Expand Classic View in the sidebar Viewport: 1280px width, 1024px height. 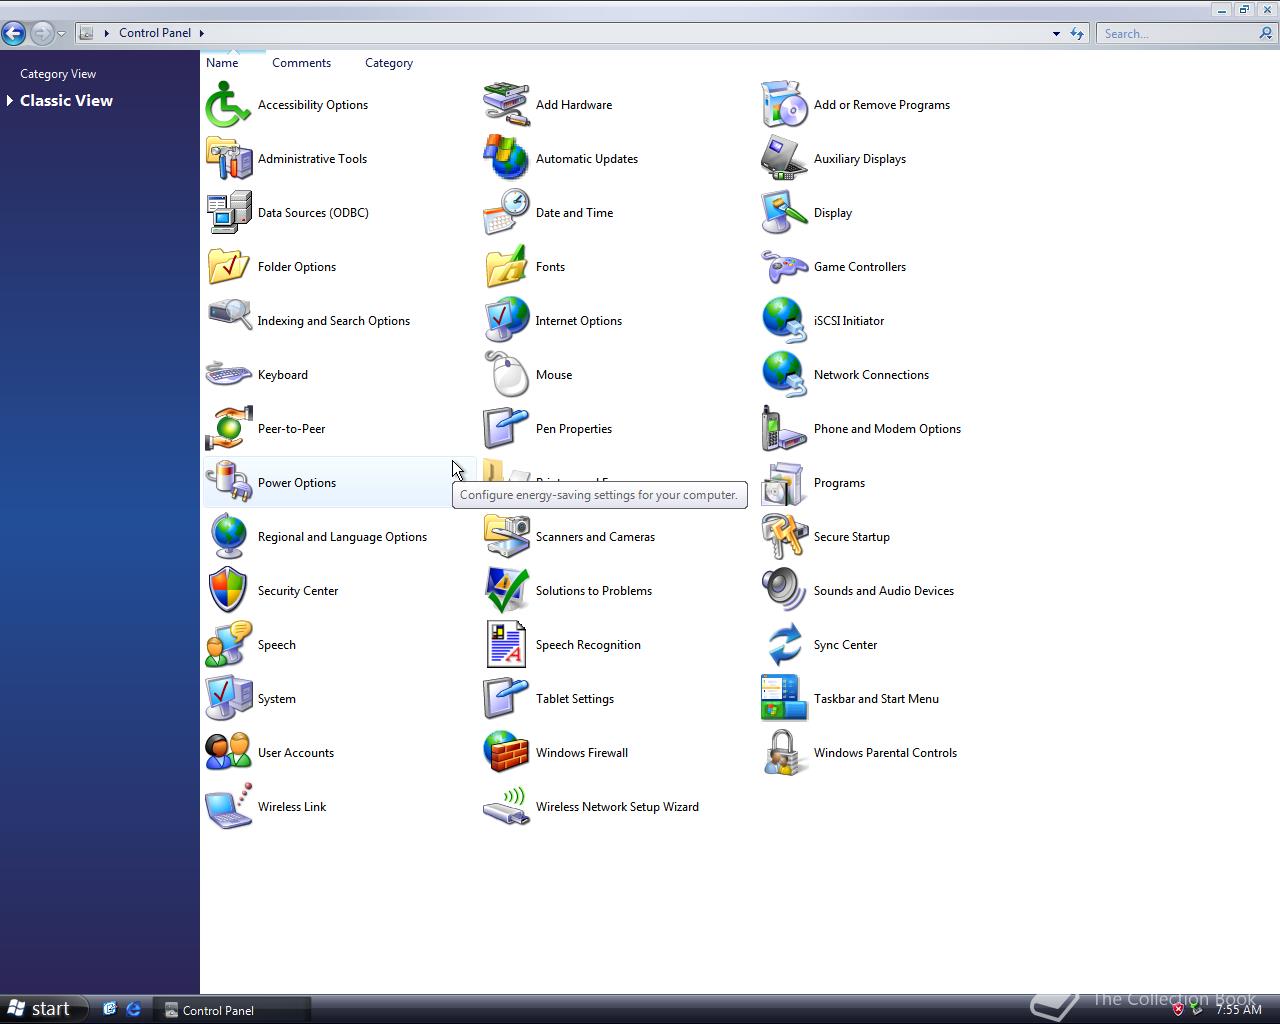tap(66, 100)
